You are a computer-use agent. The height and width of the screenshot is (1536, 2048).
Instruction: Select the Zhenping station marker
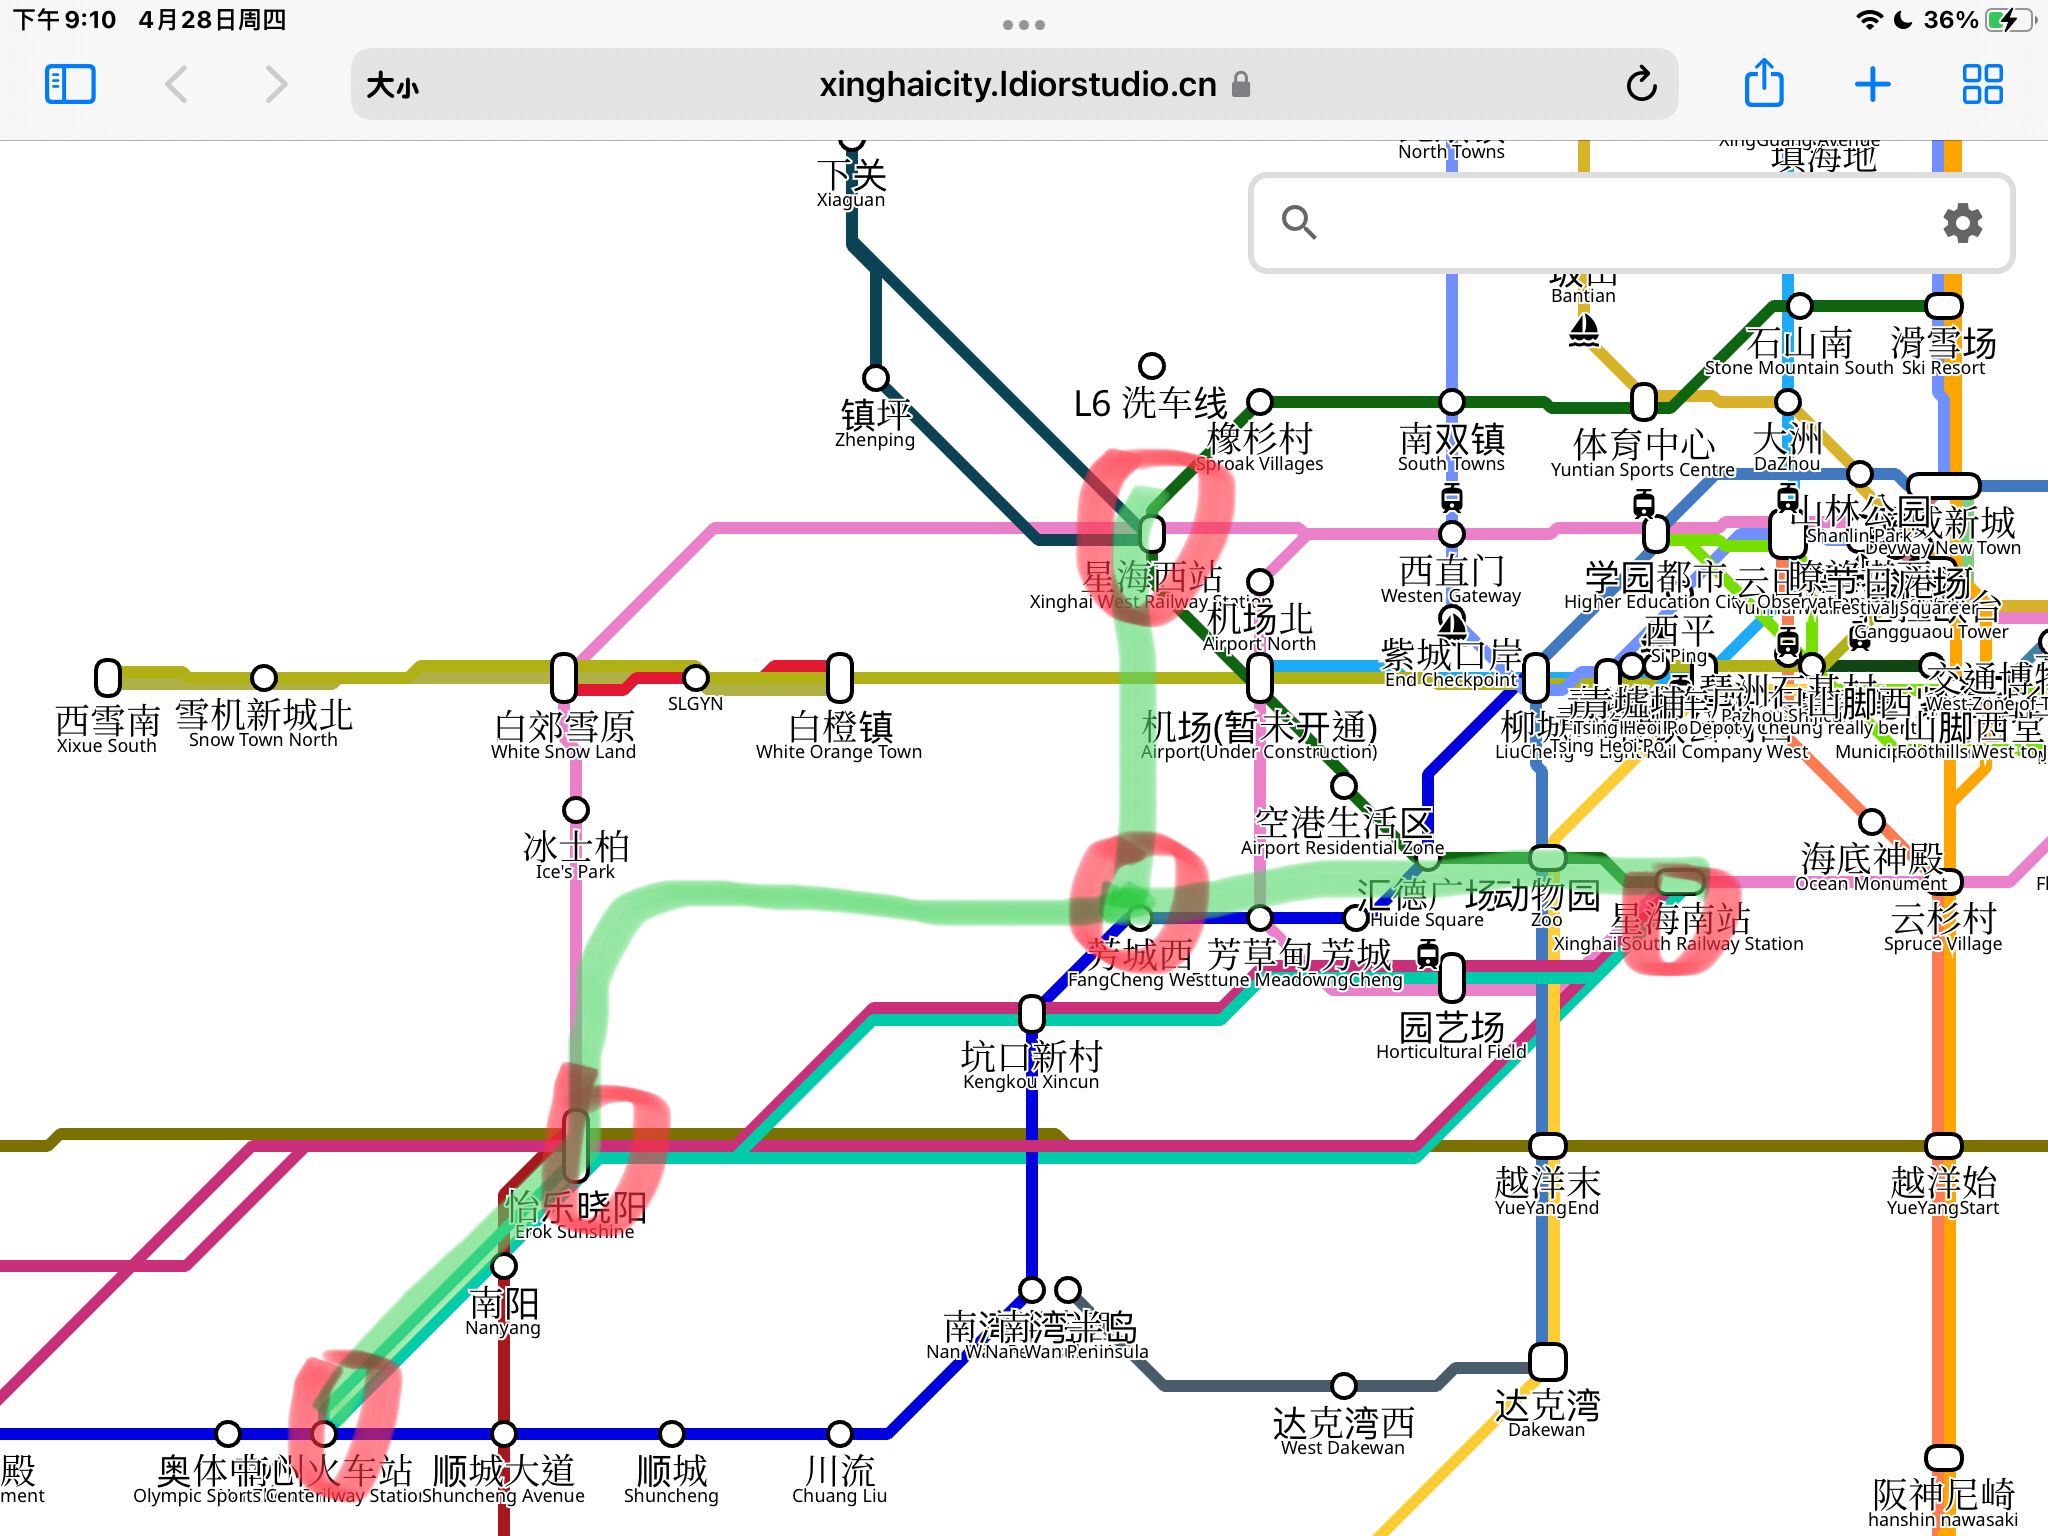(x=876, y=378)
